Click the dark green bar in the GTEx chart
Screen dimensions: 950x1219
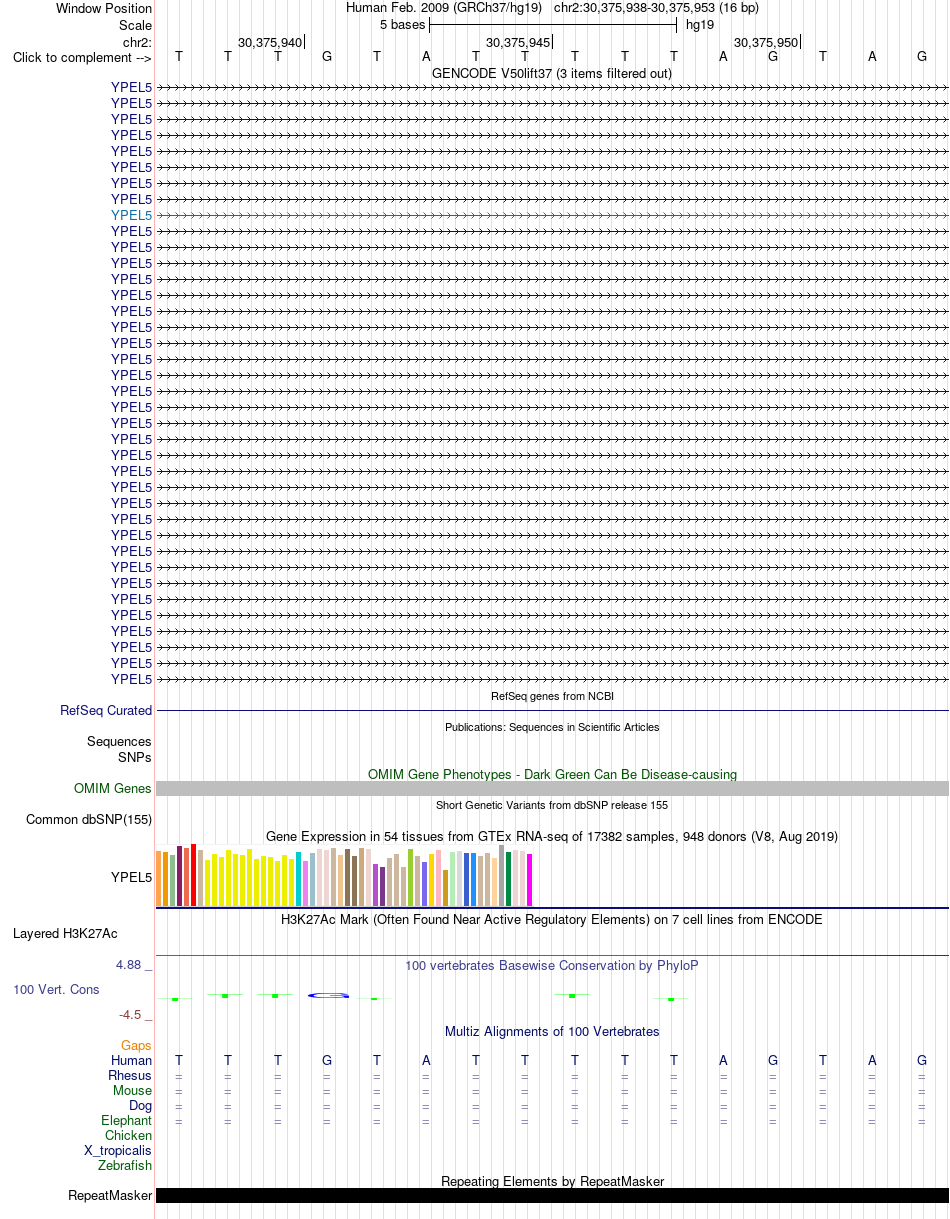pyautogui.click(x=508, y=879)
